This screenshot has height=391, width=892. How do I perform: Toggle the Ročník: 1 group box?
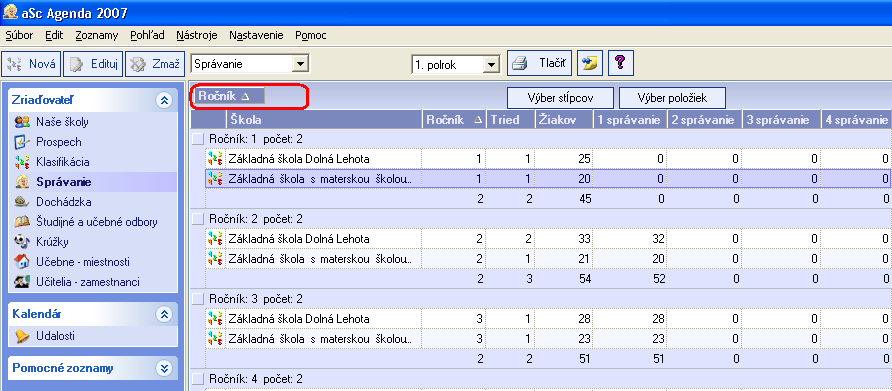(x=197, y=139)
